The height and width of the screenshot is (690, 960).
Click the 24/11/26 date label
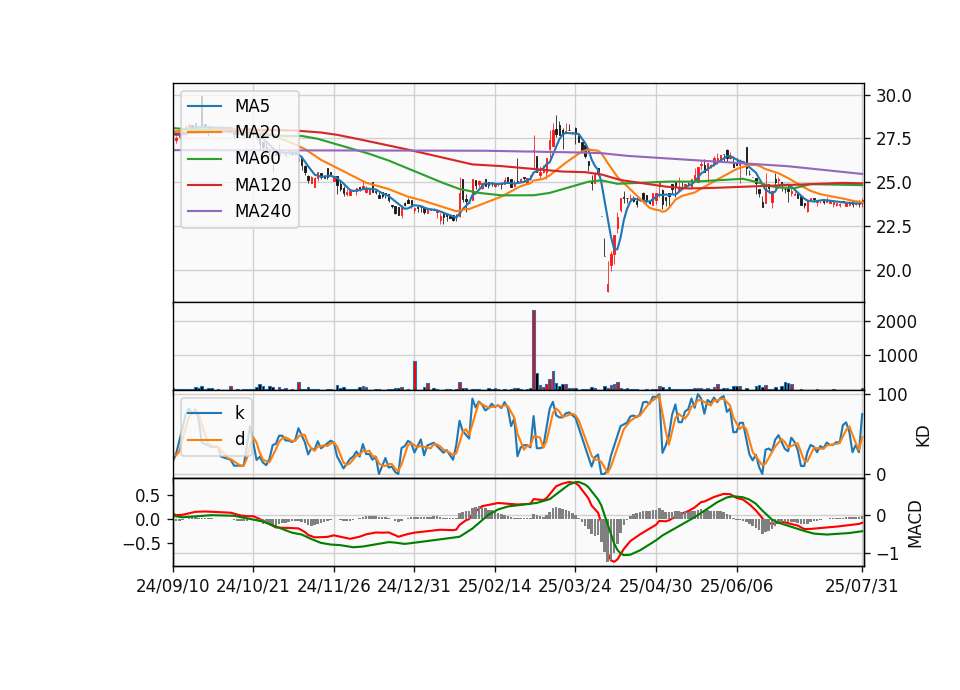pos(334,586)
